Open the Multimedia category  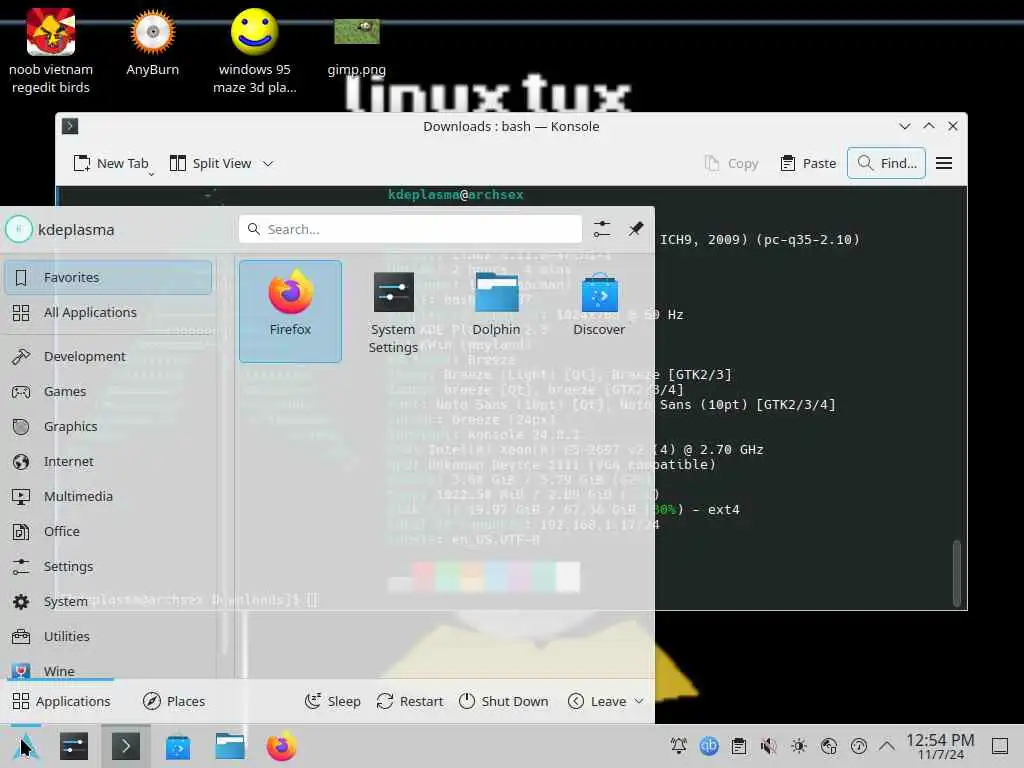point(108,496)
